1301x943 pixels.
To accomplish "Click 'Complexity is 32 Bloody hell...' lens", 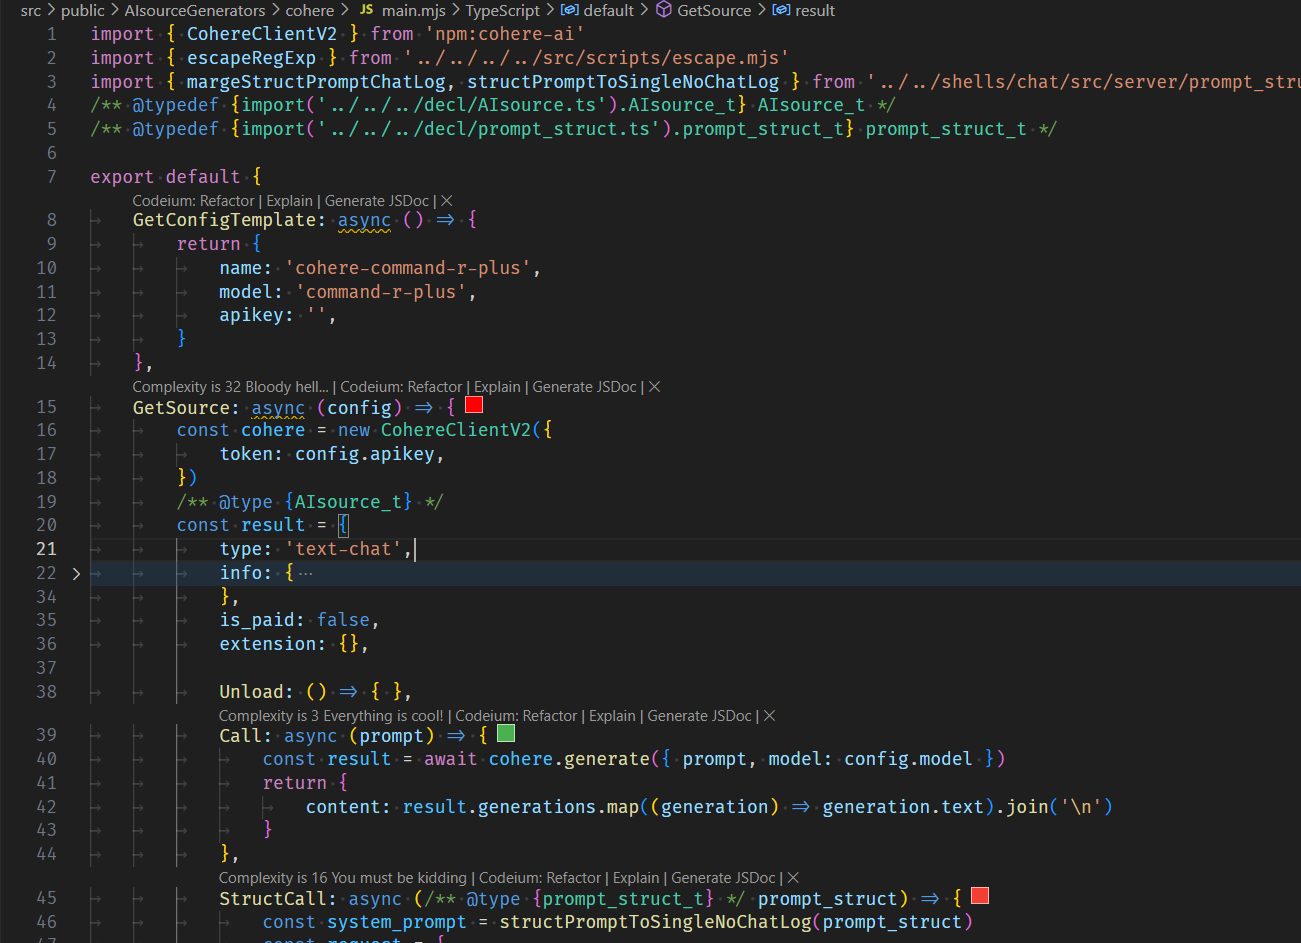I will point(230,387).
